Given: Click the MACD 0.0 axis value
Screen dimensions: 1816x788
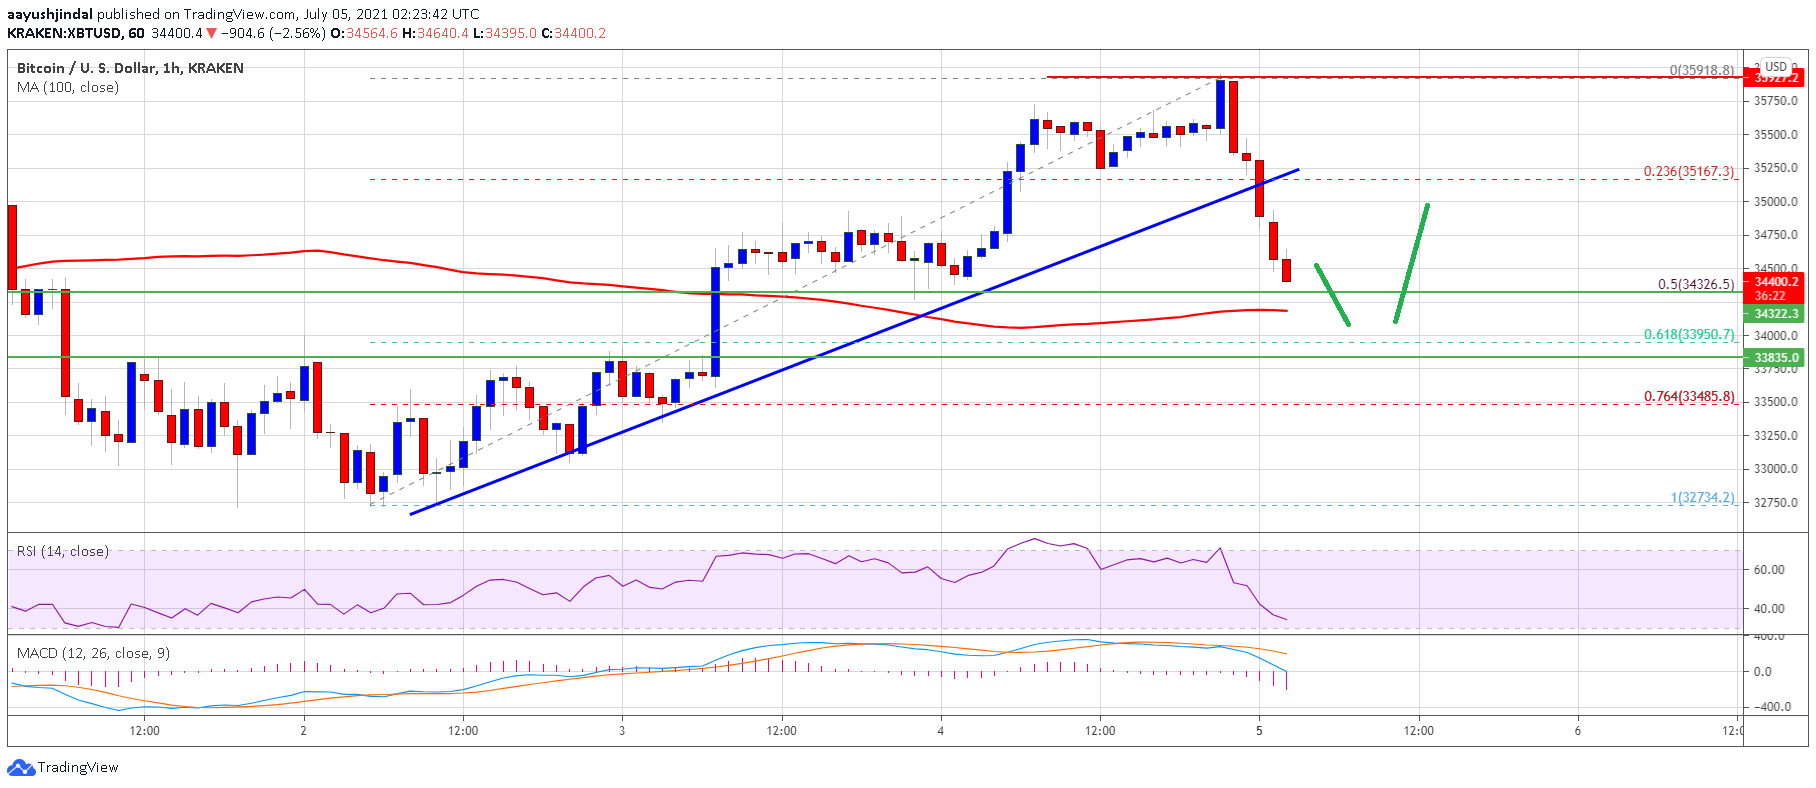Looking at the screenshot, I should pyautogui.click(x=1763, y=672).
